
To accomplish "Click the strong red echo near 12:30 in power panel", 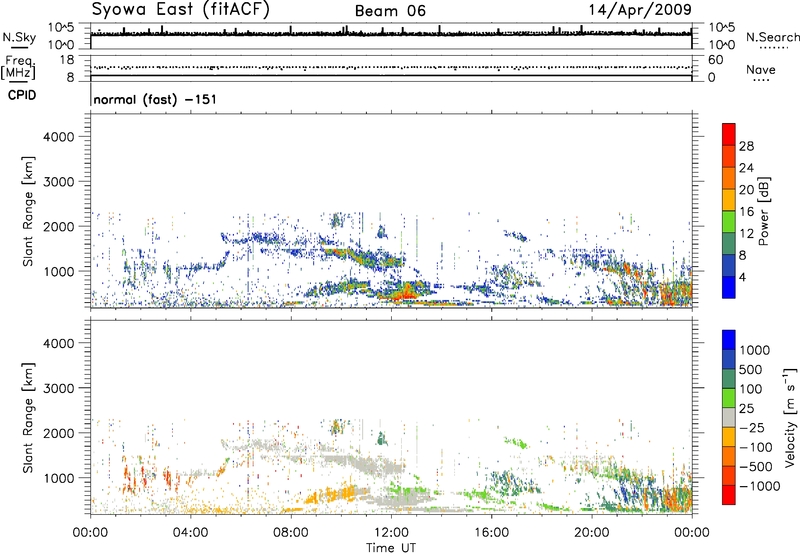I will pos(407,293).
